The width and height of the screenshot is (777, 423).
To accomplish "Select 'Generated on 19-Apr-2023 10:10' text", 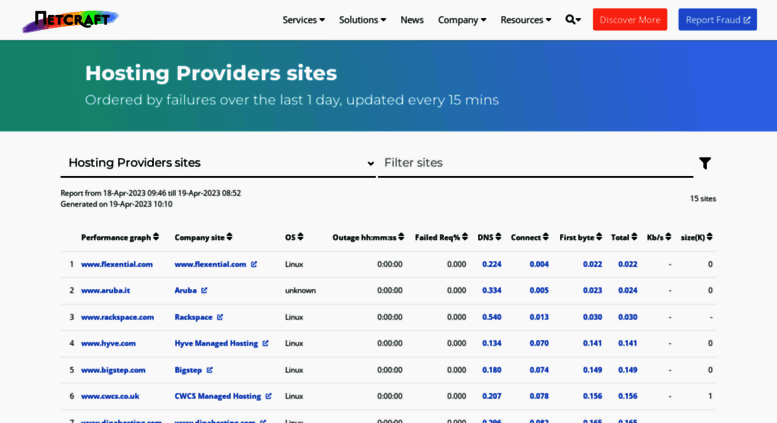I will pos(116,204).
